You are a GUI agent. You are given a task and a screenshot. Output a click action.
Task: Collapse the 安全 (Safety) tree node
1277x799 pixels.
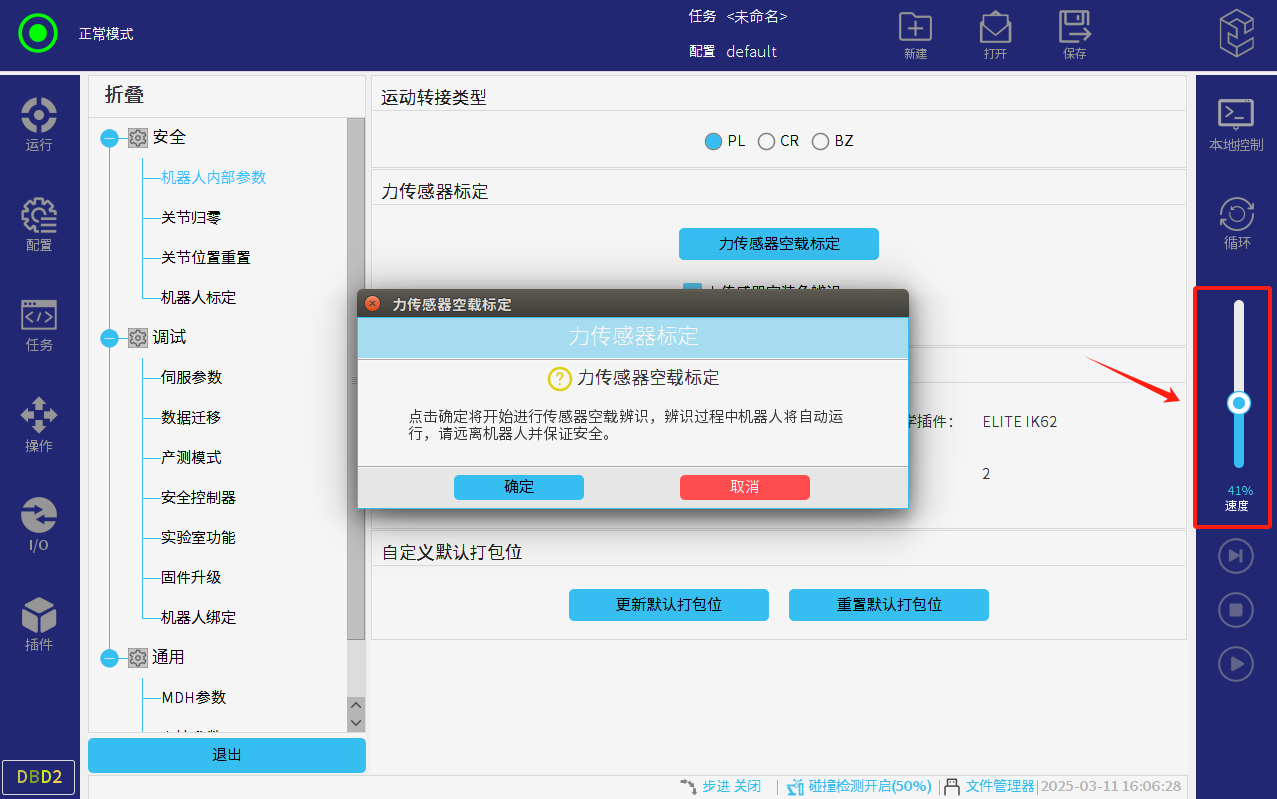point(110,138)
